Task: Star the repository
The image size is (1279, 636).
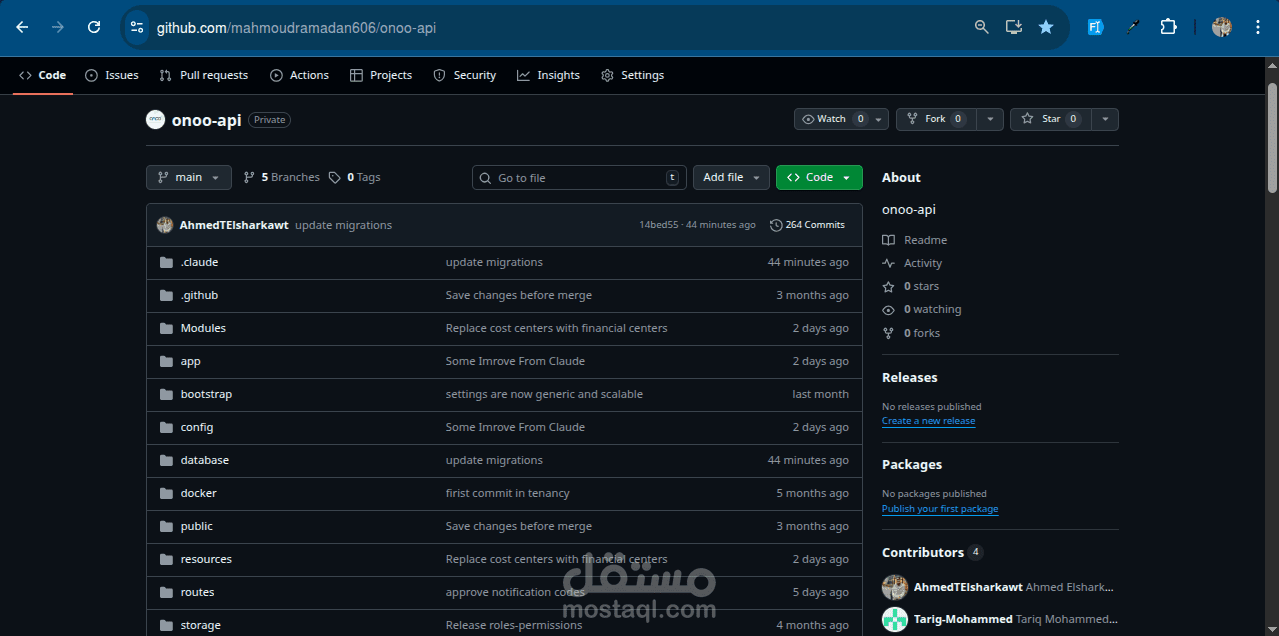Action: click(1051, 119)
